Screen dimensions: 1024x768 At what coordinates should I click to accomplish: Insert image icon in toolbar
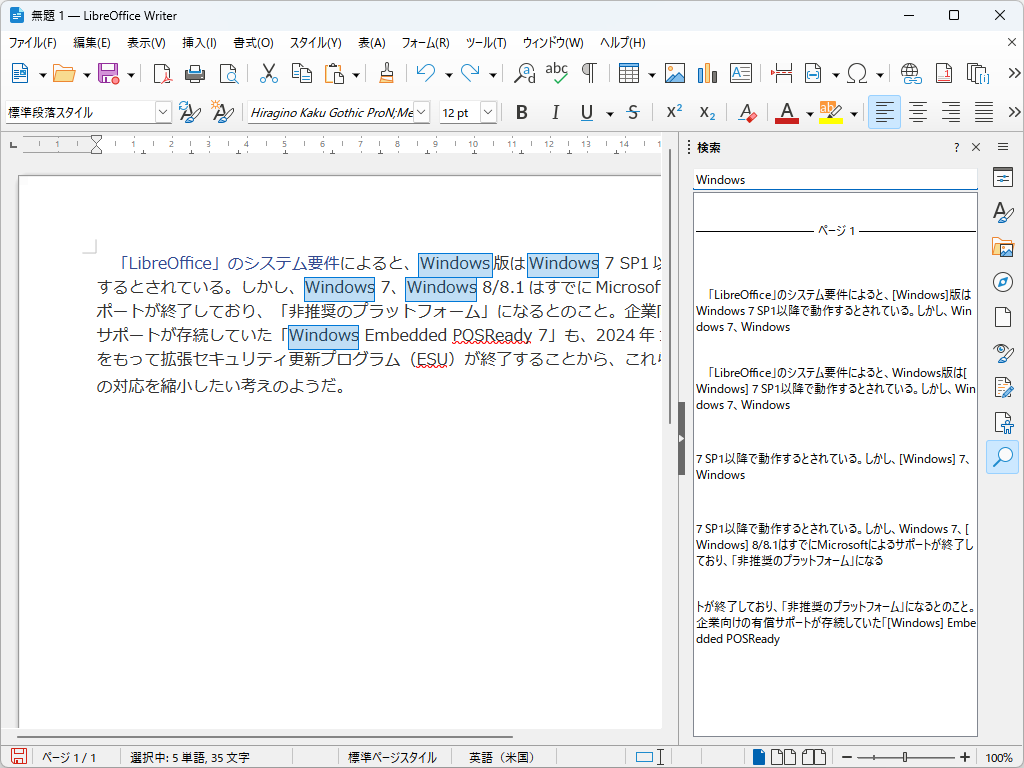pyautogui.click(x=675, y=73)
